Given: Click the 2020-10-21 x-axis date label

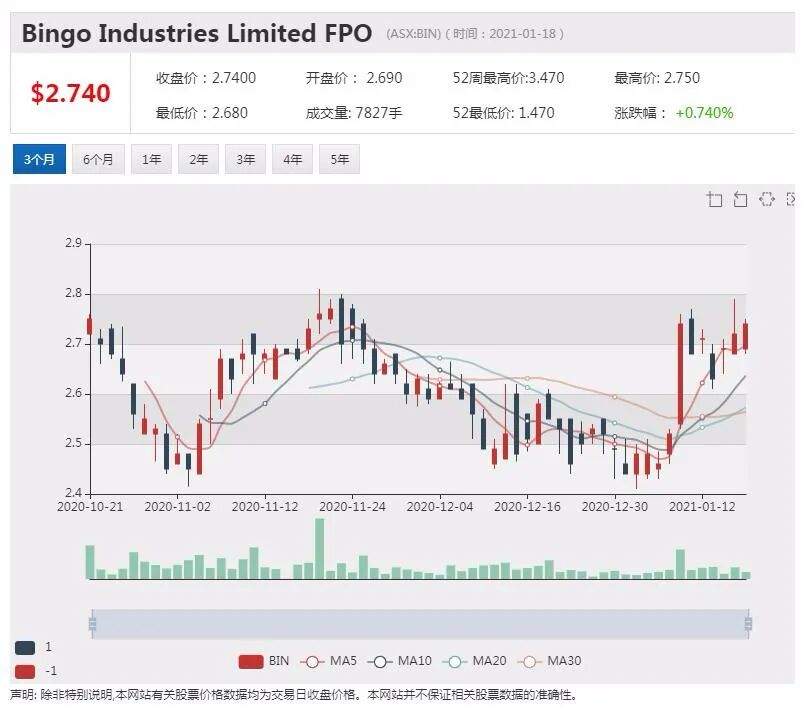Looking at the screenshot, I should pyautogui.click(x=90, y=507).
